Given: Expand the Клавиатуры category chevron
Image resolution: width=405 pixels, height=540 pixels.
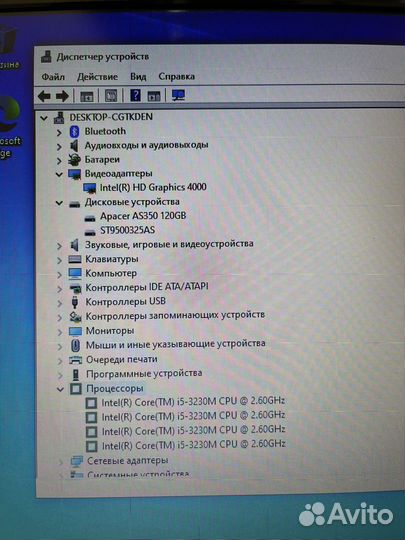Looking at the screenshot, I should (x=60, y=260).
